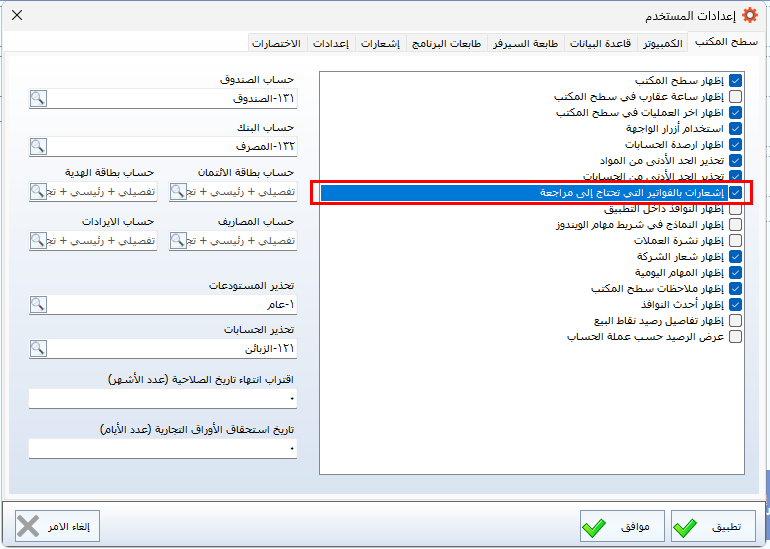Open the تحذير المستودعات lookup icon
Image resolution: width=770 pixels, height=549 pixels.
point(38,303)
